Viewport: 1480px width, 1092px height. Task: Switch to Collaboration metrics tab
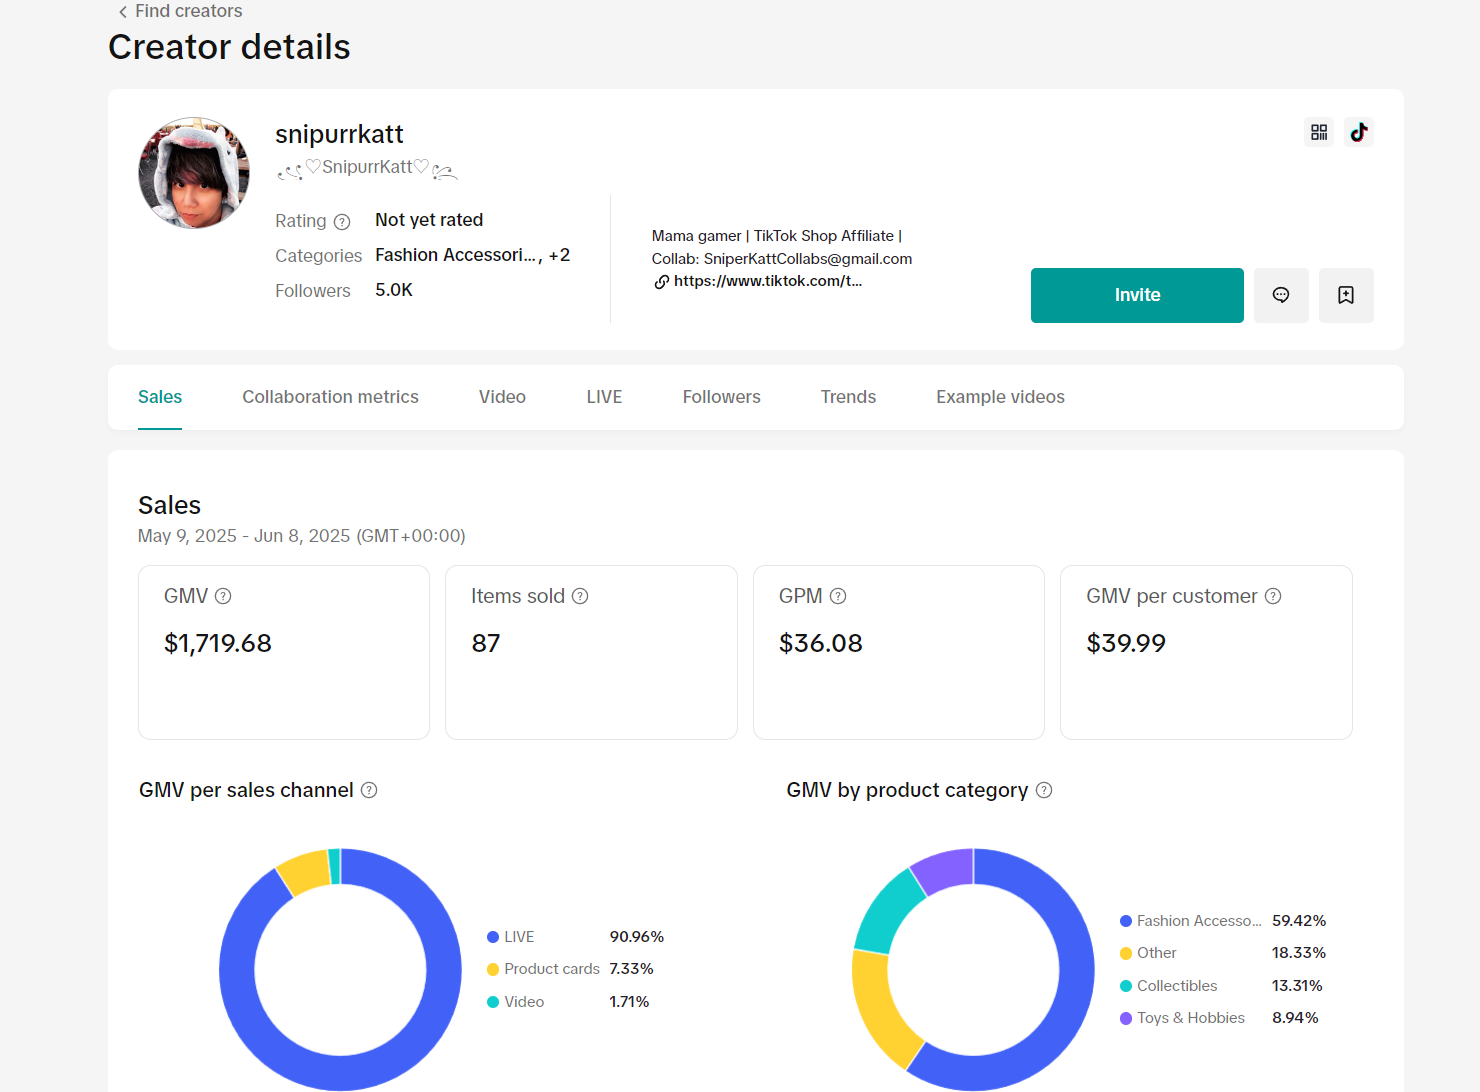(x=330, y=397)
